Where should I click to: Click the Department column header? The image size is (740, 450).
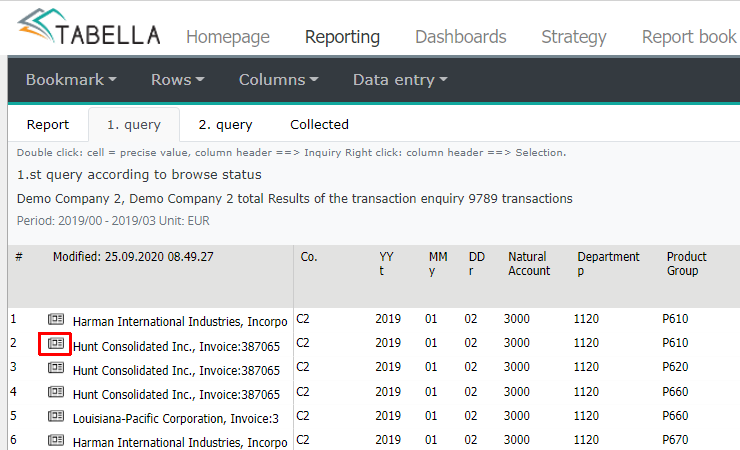(608, 264)
